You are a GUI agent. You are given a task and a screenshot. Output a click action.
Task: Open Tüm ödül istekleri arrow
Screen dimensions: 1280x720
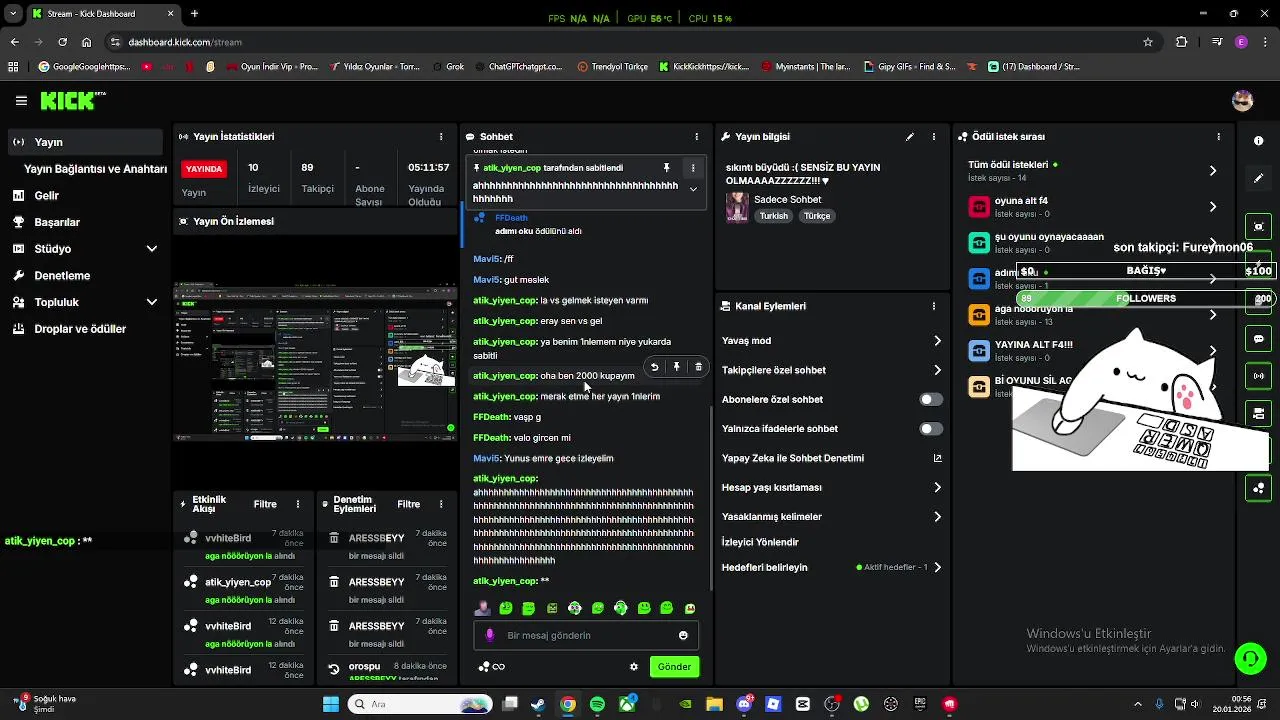1213,171
